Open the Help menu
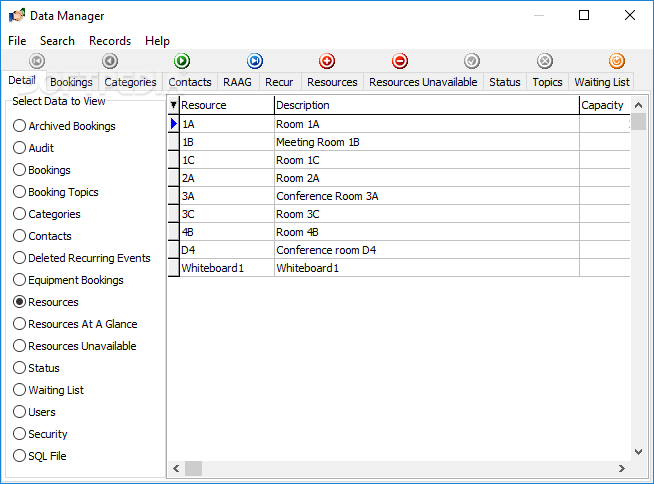 tap(157, 41)
